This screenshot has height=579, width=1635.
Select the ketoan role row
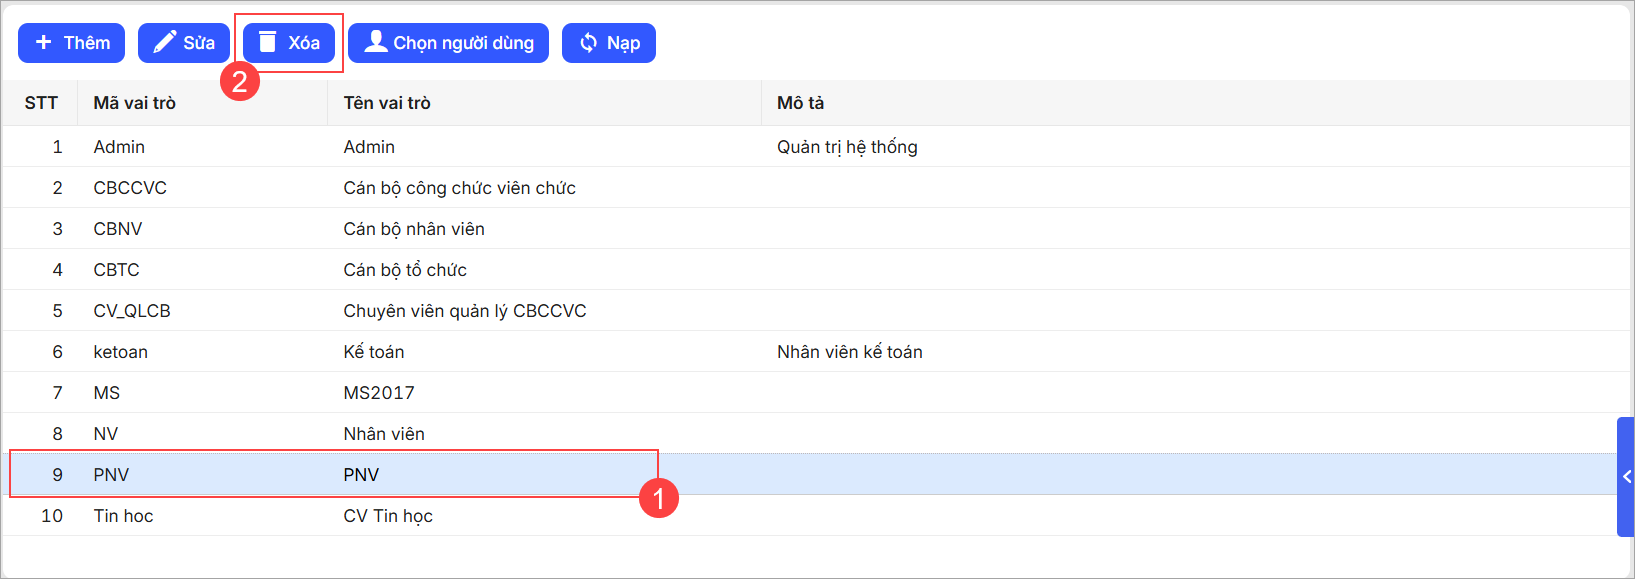[x=121, y=352]
